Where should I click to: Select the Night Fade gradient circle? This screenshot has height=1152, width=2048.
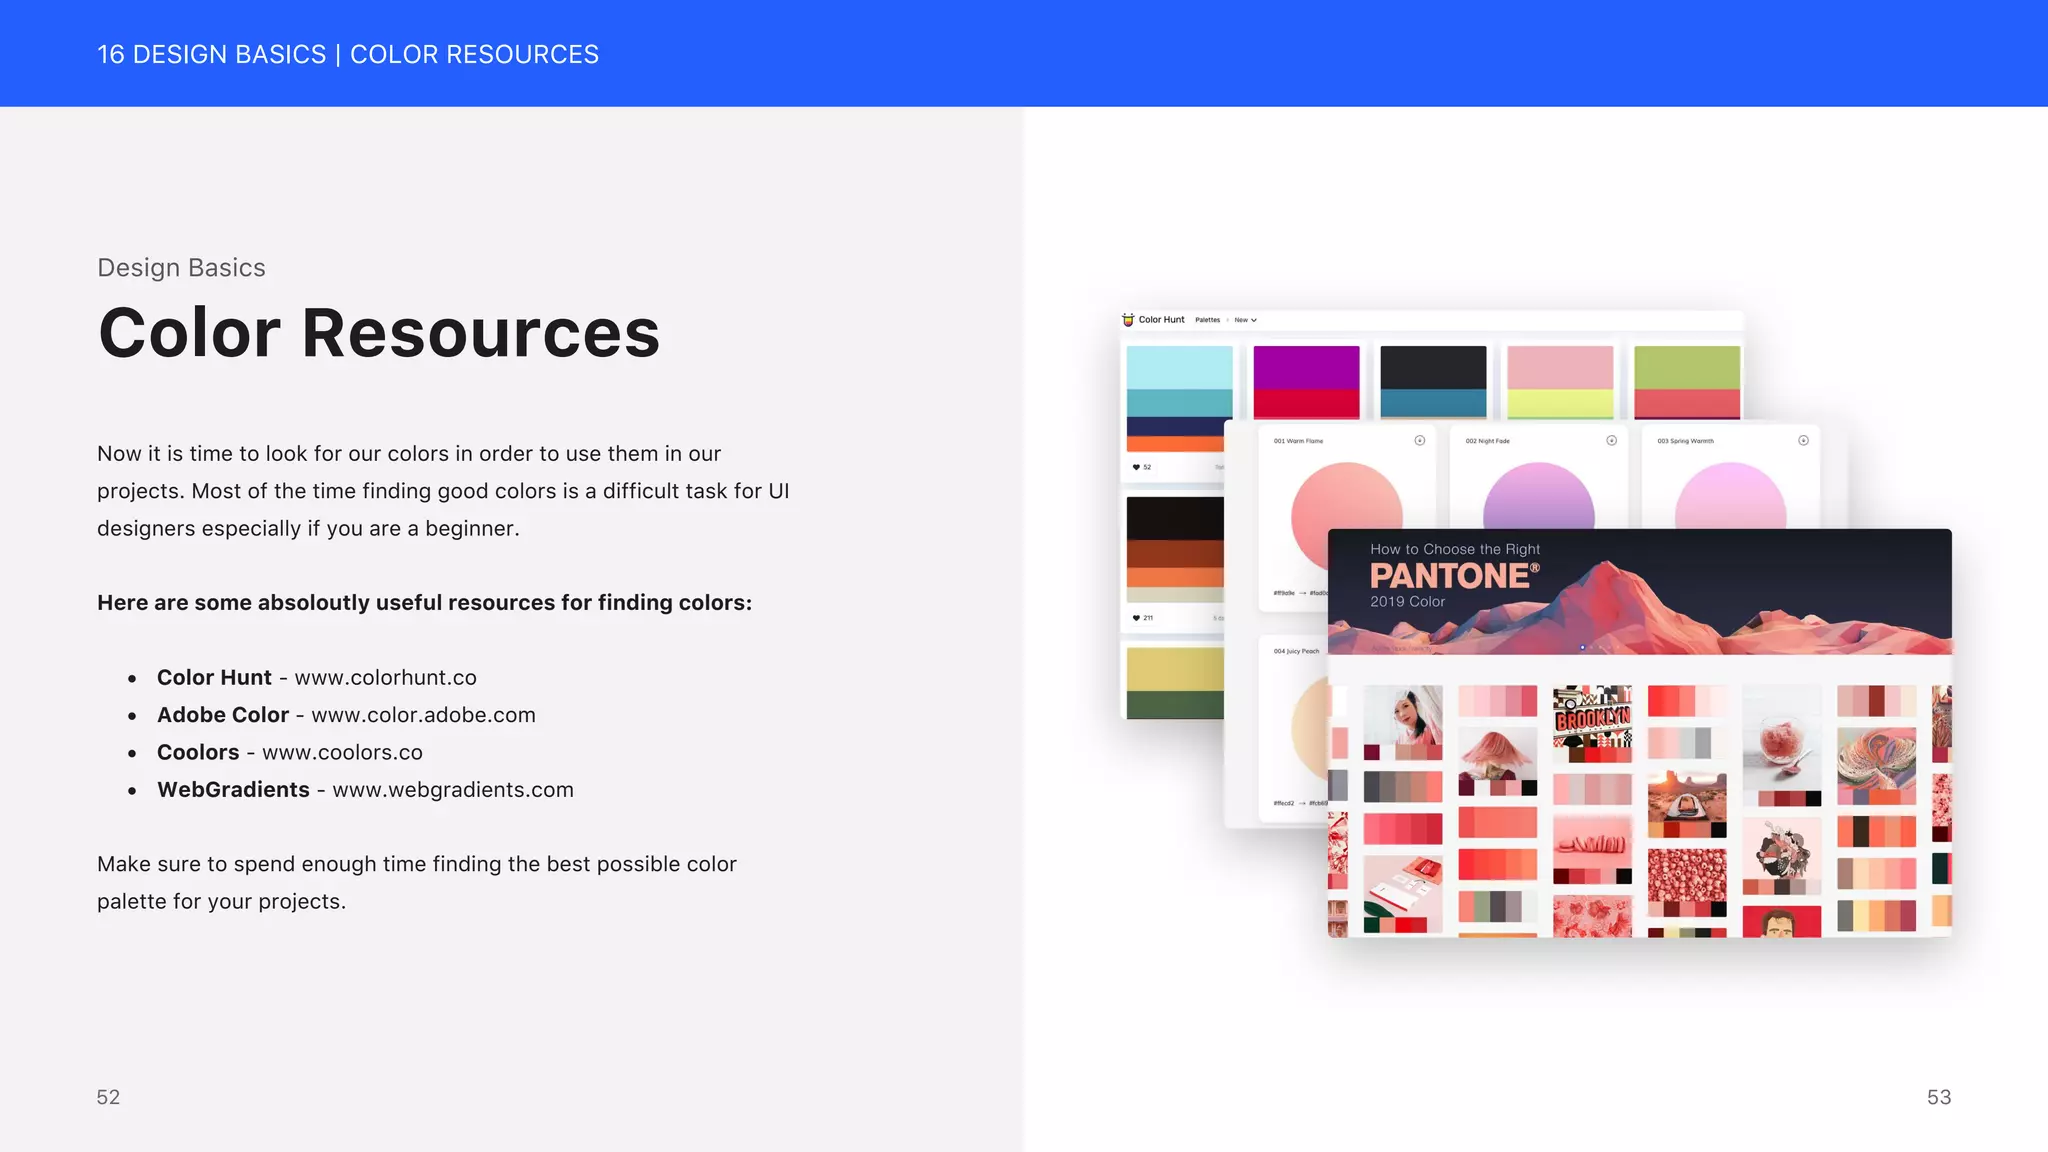pyautogui.click(x=1538, y=495)
